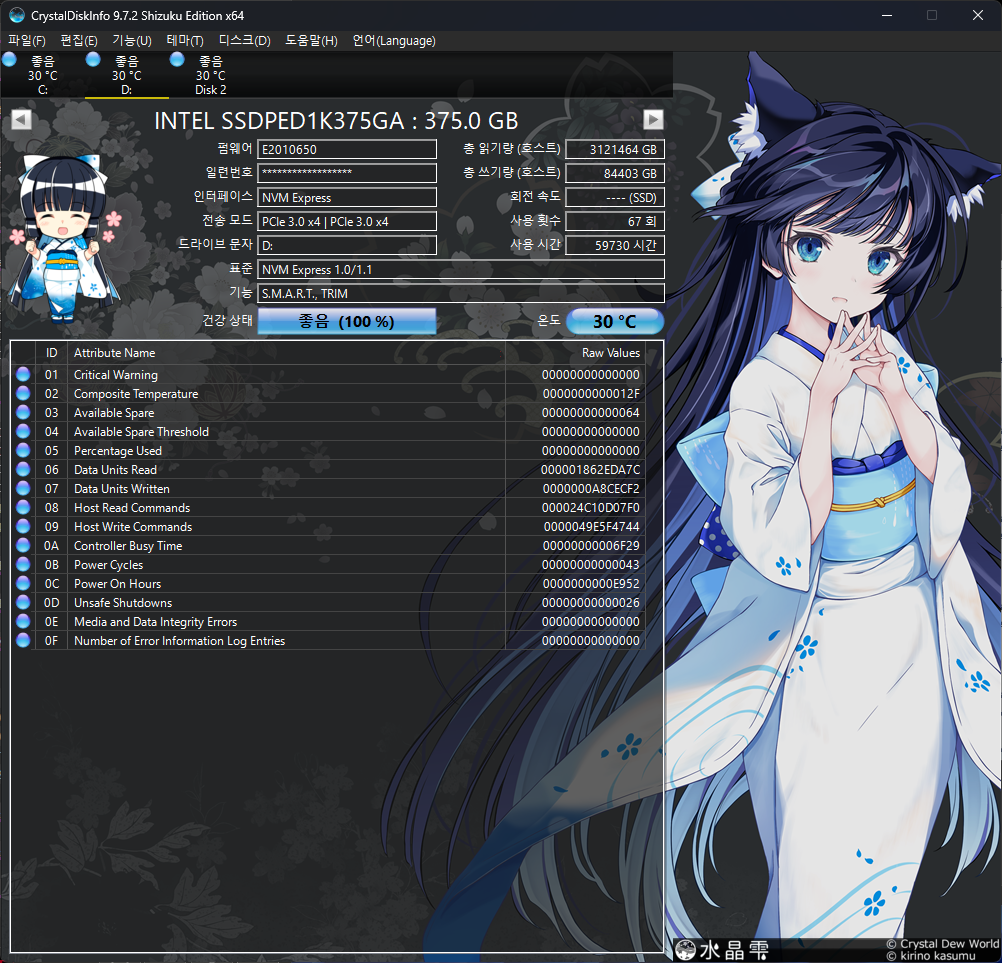Click the status orb for Critical Warning

click(x=24, y=375)
